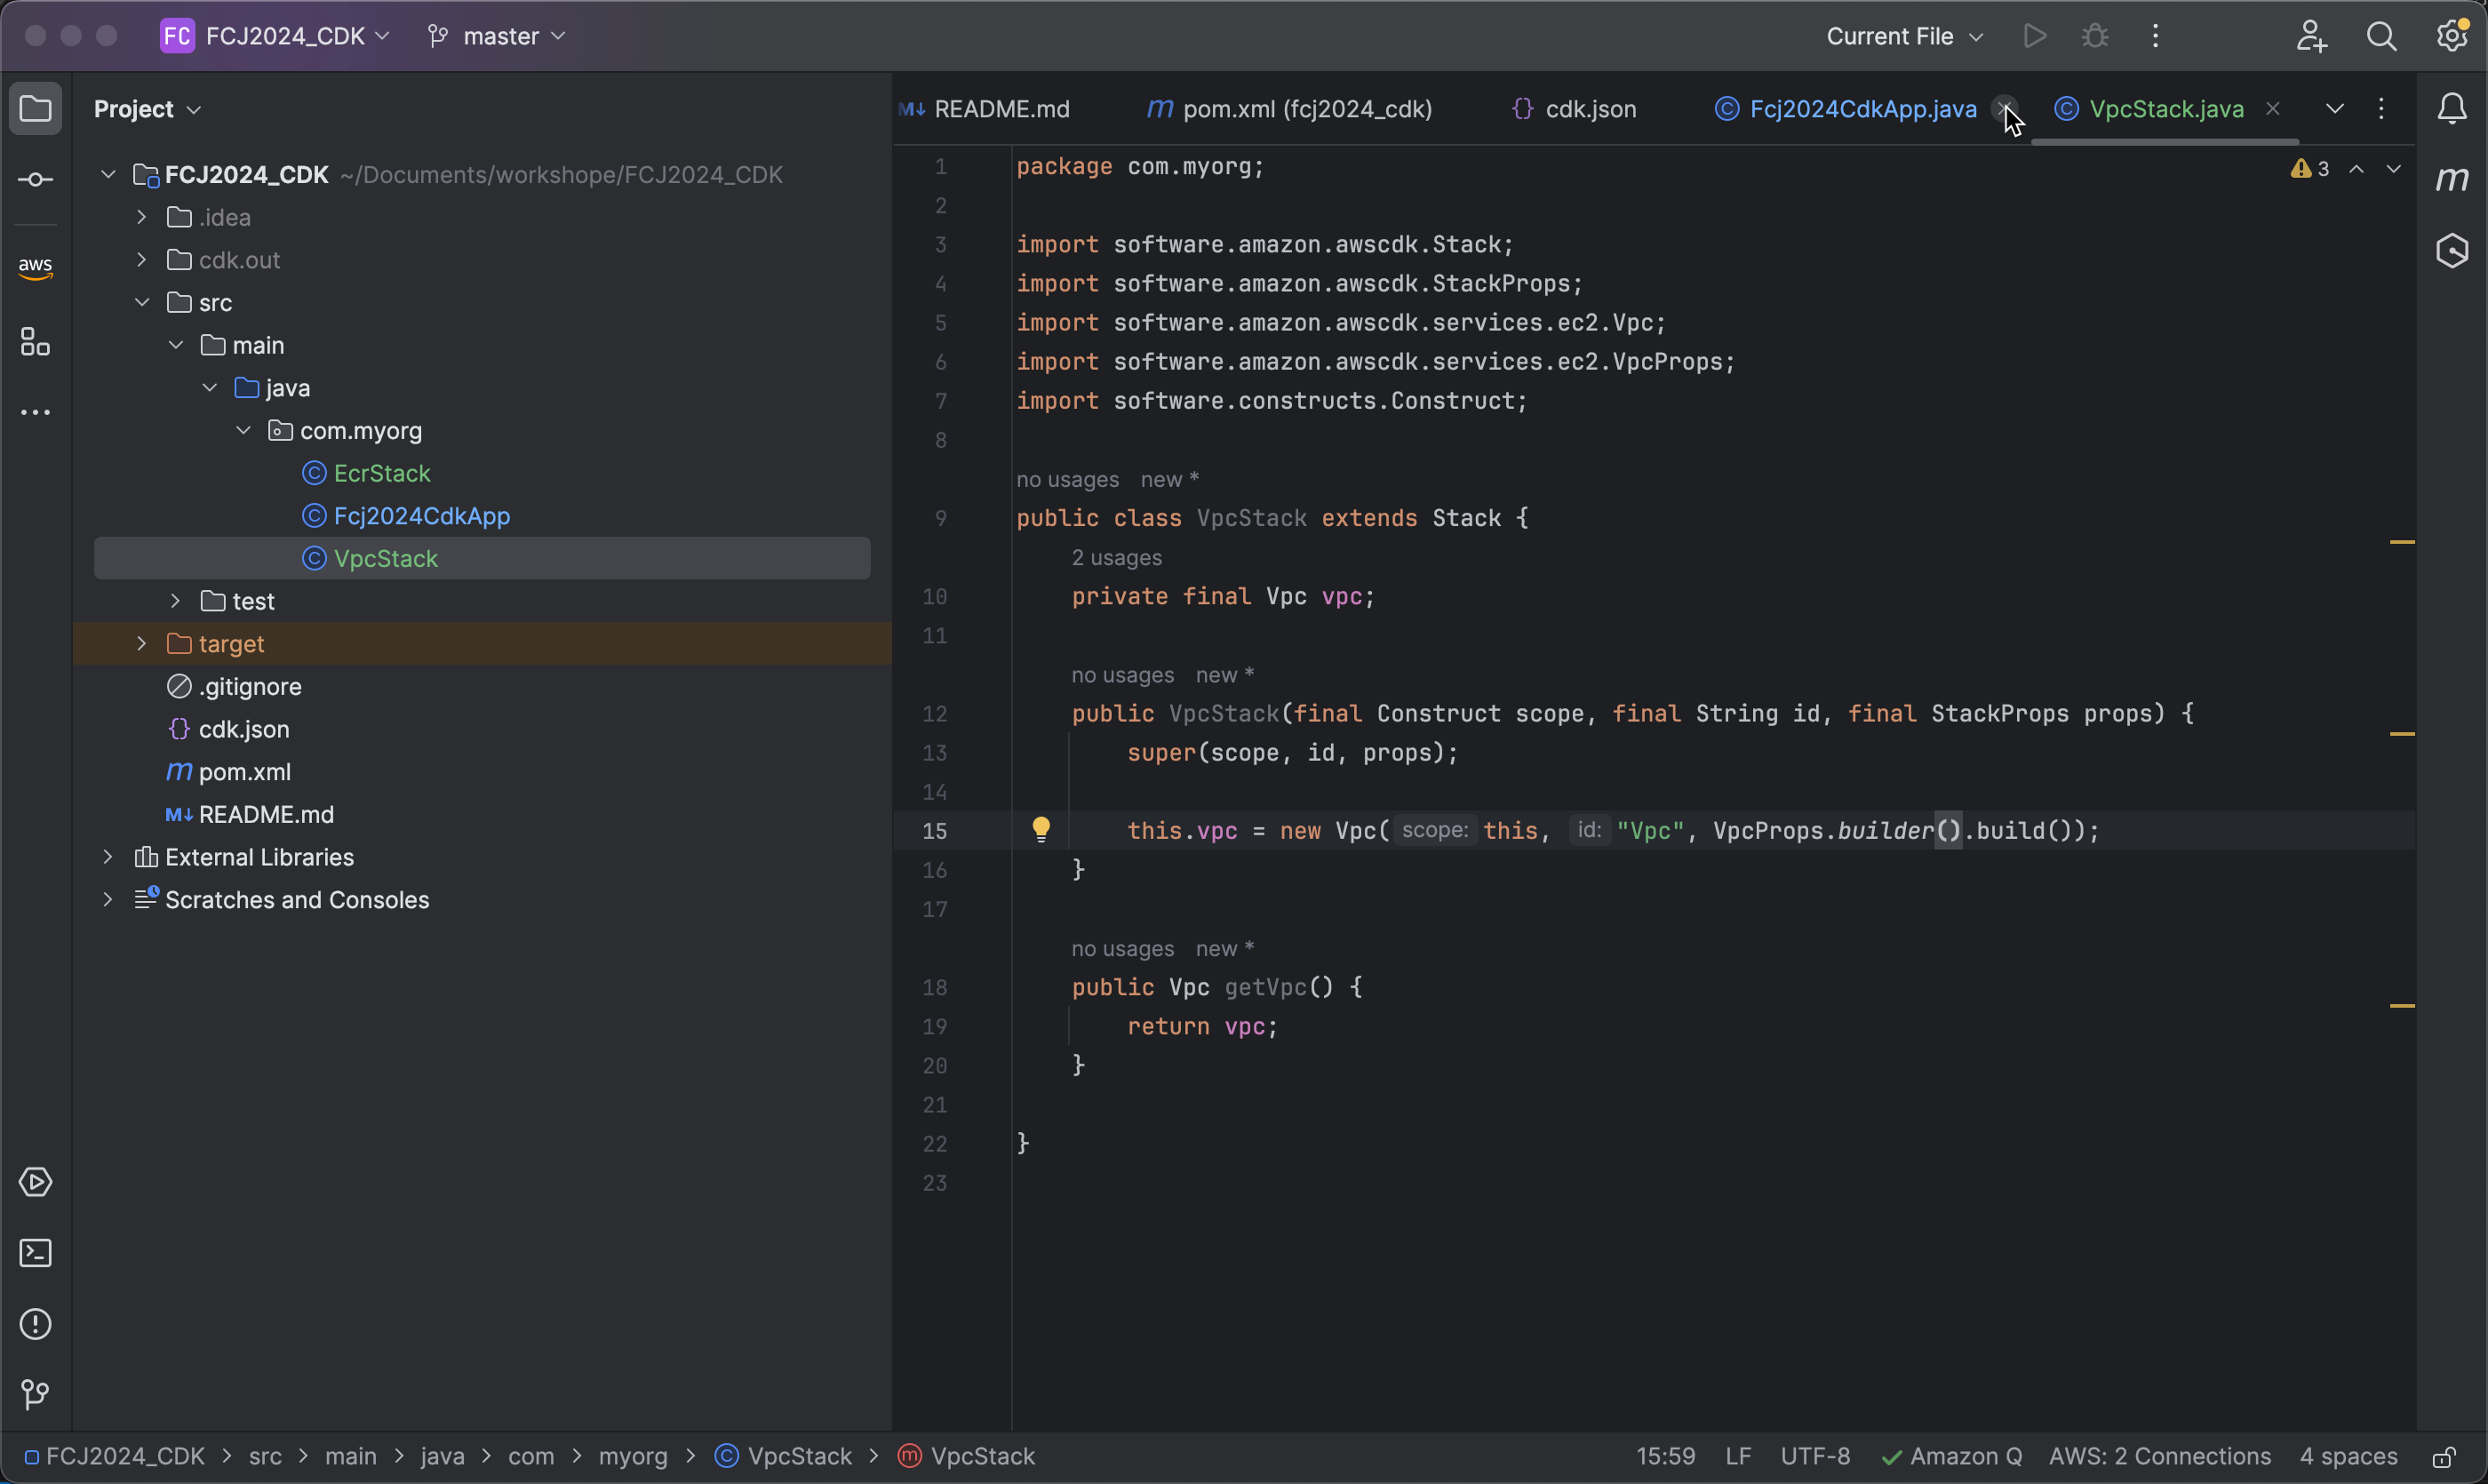
Task: Collapse the src folder
Action: [142, 302]
